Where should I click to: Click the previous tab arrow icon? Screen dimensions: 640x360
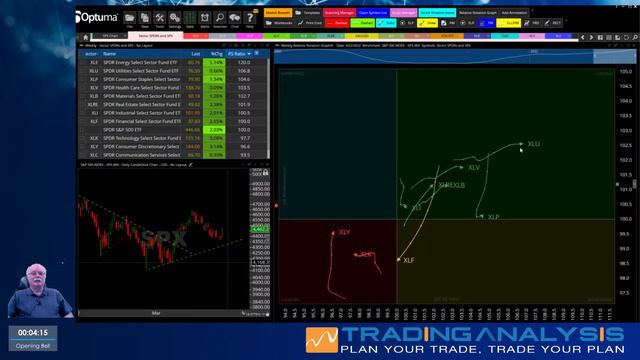click(x=582, y=37)
